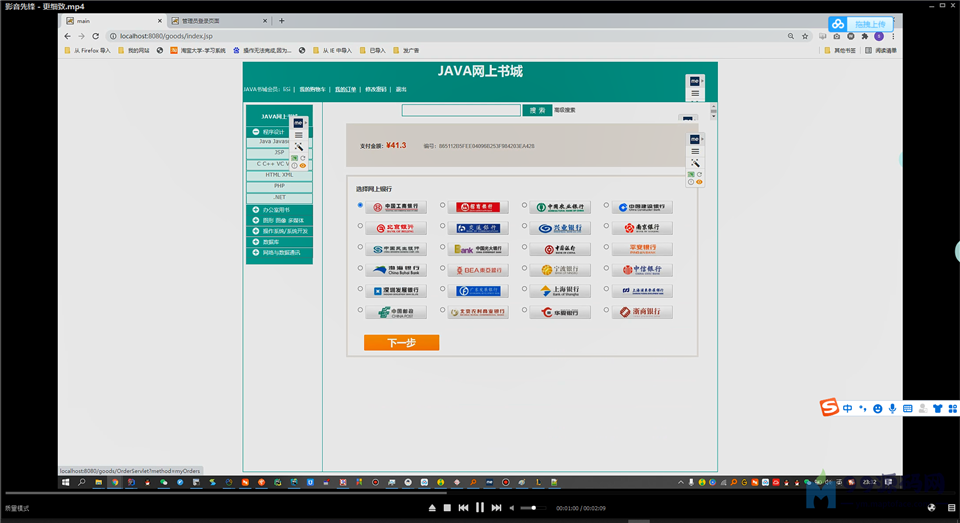The image size is (960, 523).
Task: Go back in the browser
Action: pos(67,36)
